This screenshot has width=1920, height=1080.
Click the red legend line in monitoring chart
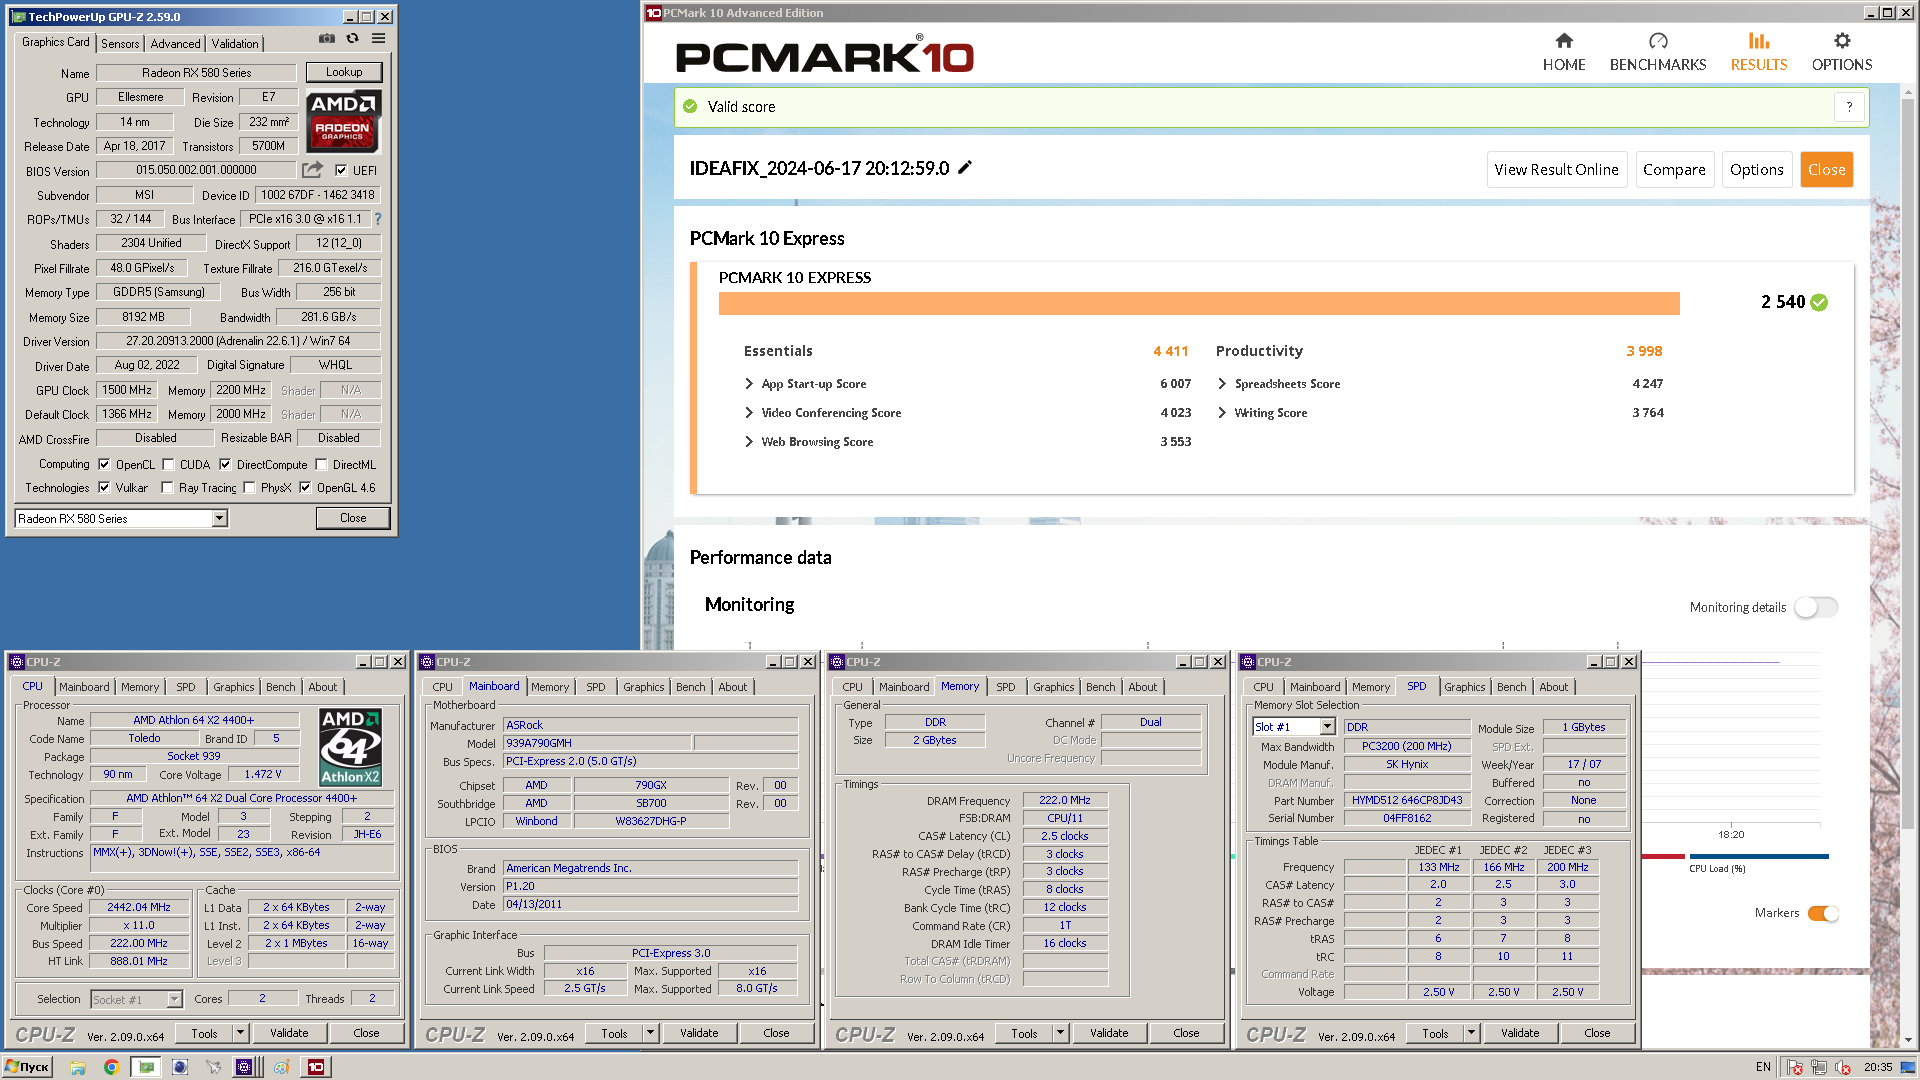pos(1663,856)
